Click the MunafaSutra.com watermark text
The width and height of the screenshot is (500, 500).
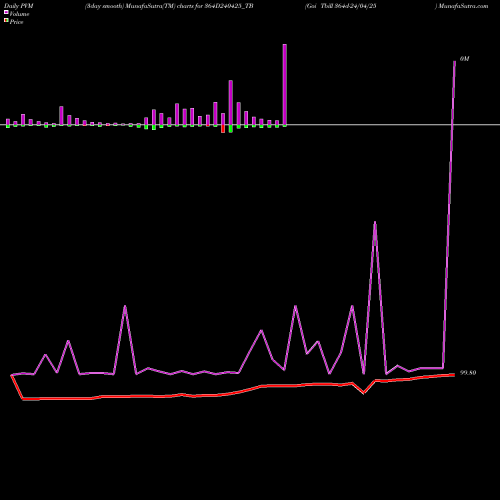tap(463, 6)
